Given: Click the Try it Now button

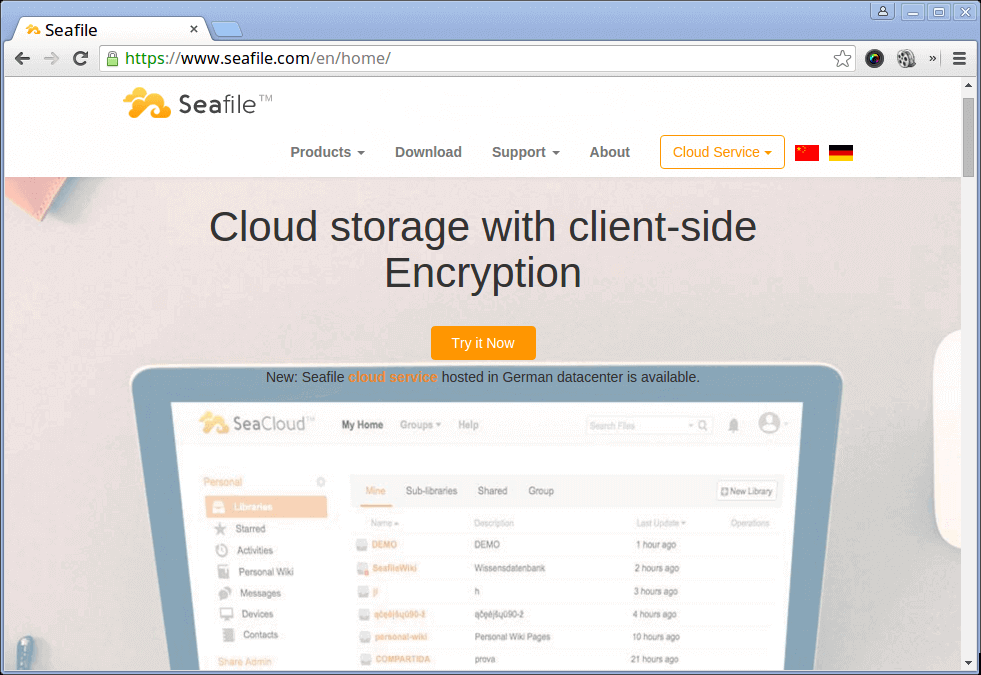Looking at the screenshot, I should pos(483,343).
